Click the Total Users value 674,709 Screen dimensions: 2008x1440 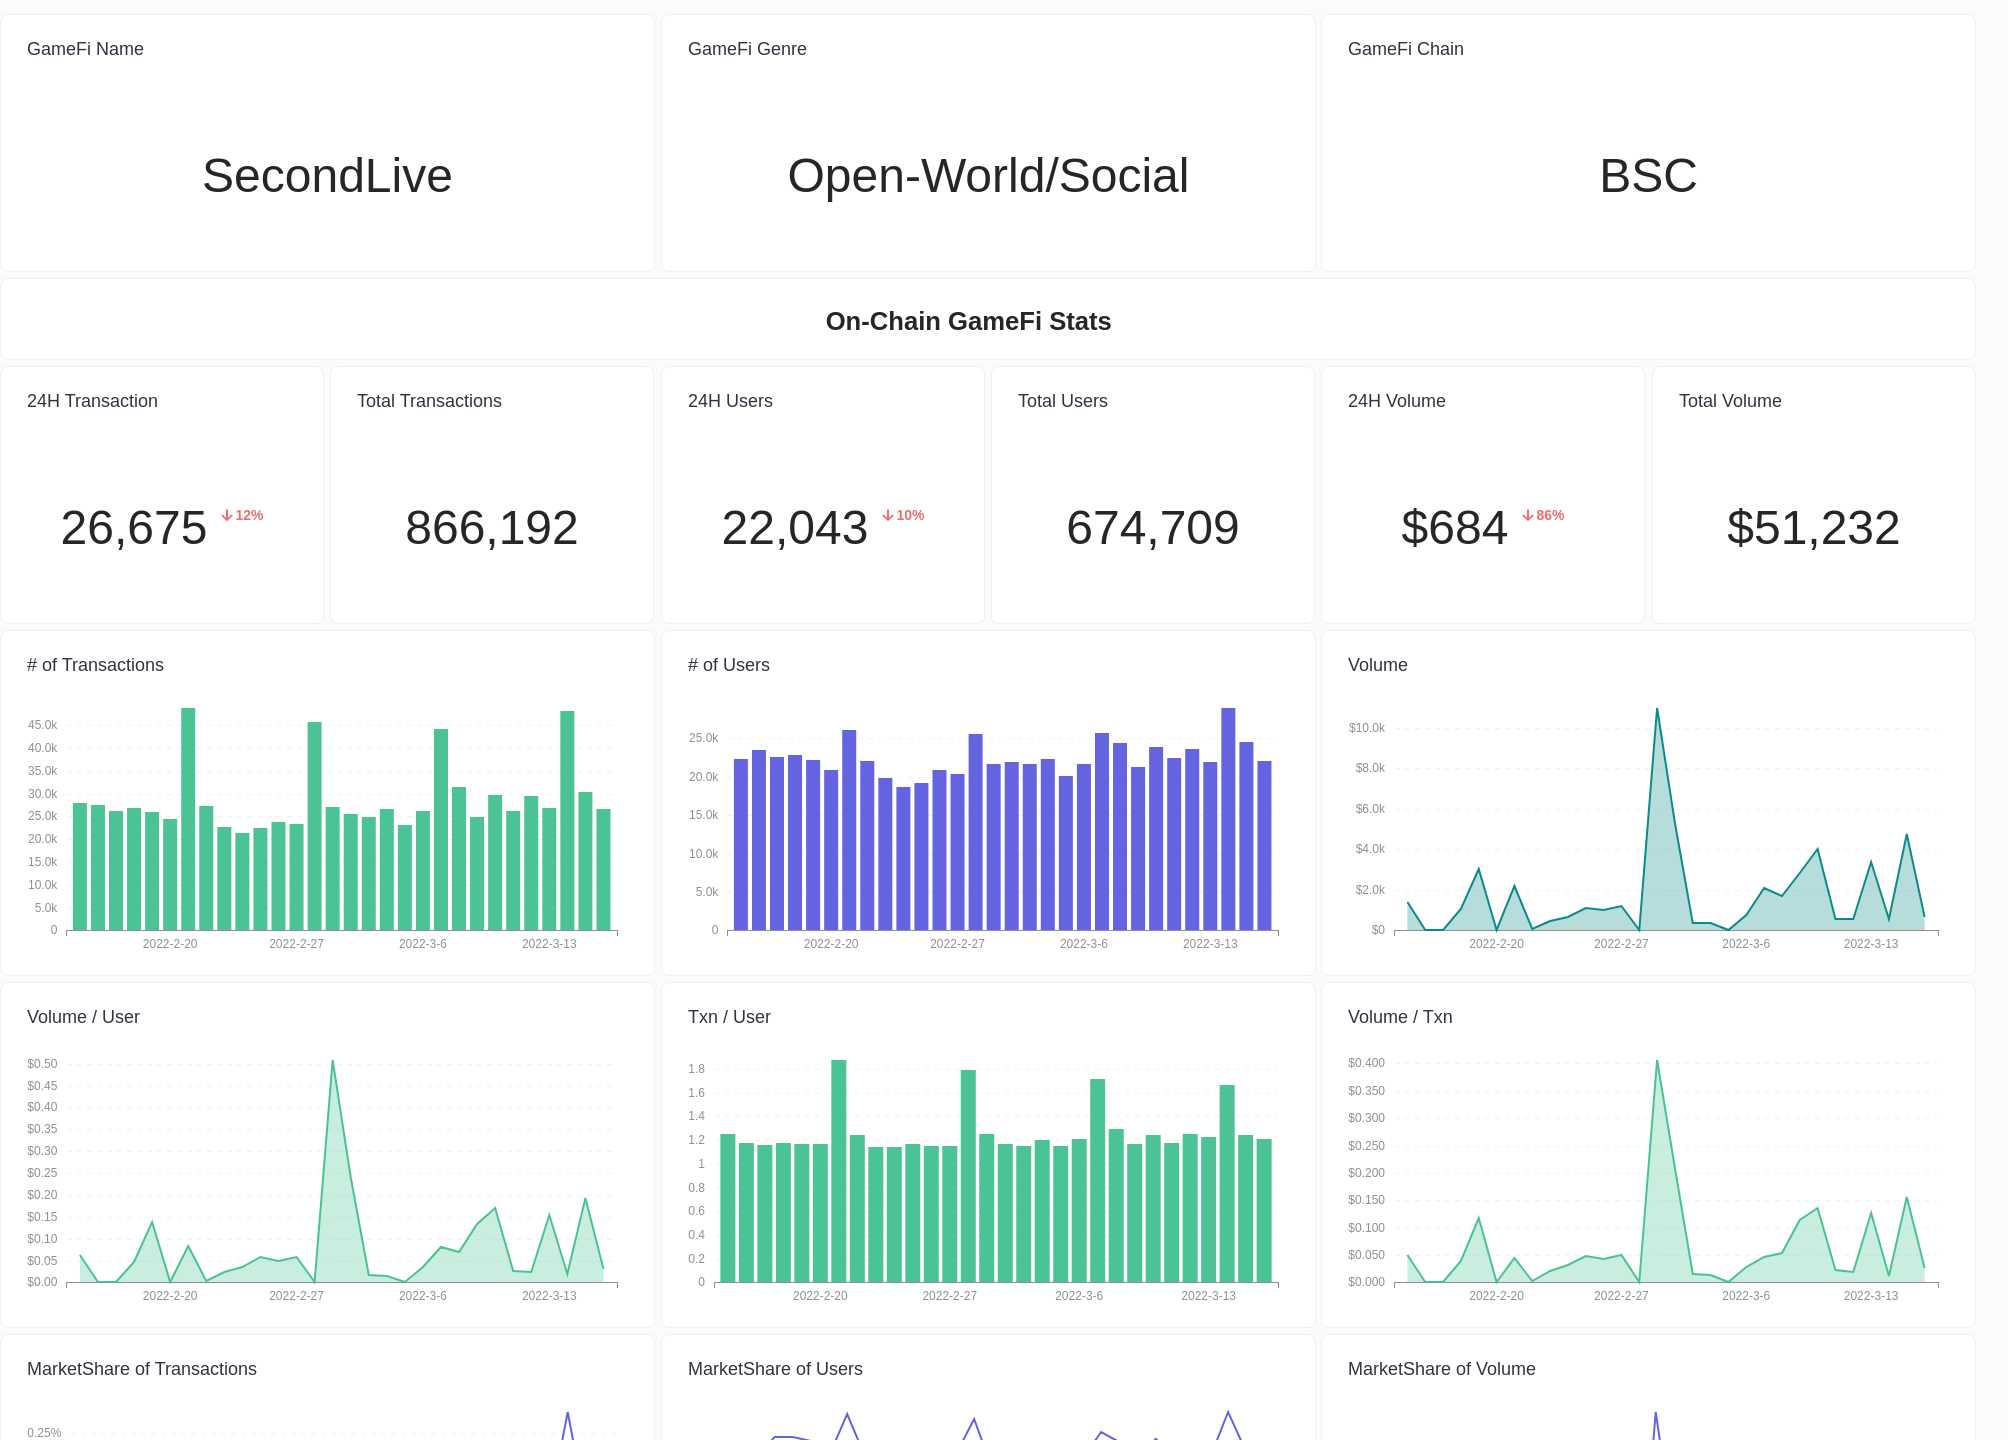click(1152, 528)
